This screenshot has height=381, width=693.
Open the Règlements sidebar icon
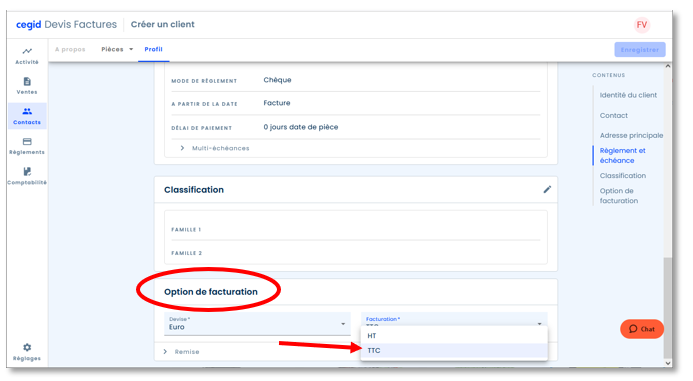point(27,146)
